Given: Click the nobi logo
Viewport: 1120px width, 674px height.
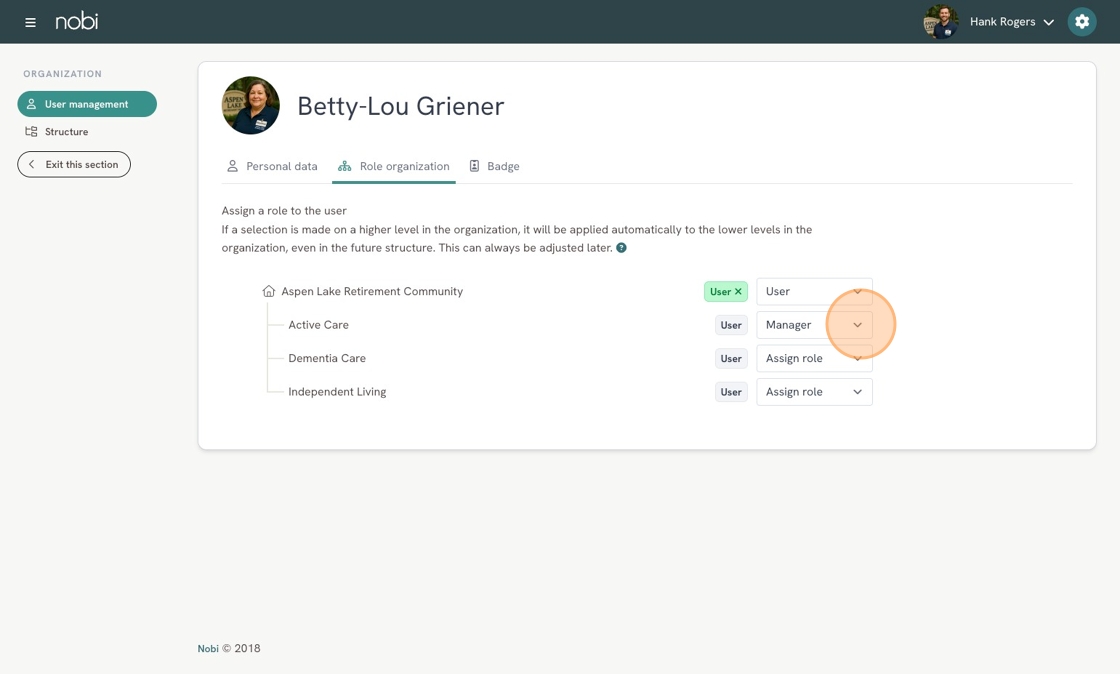Looking at the screenshot, I should point(77,21).
